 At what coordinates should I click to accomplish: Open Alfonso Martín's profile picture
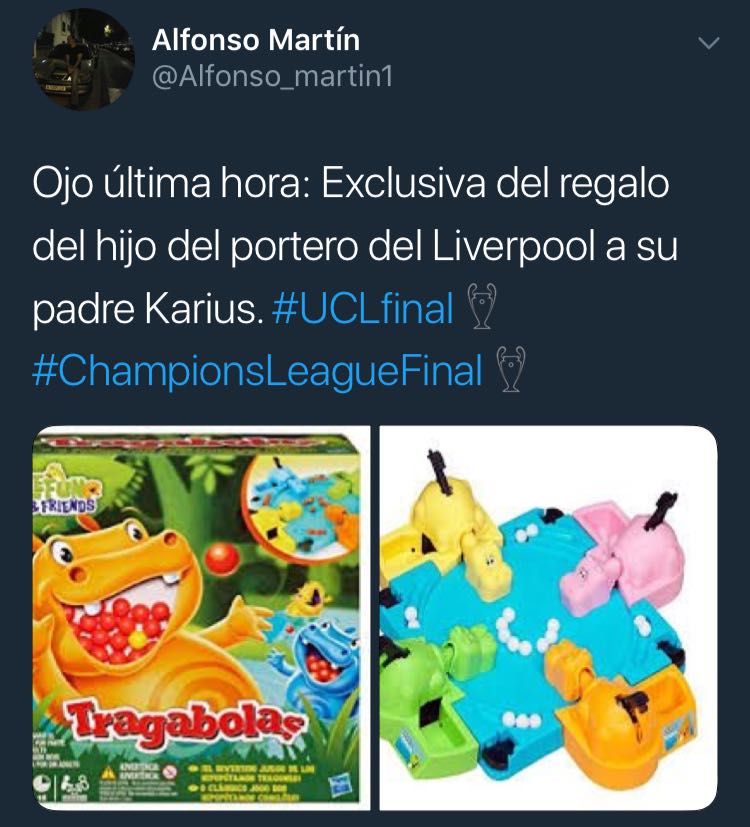84,59
